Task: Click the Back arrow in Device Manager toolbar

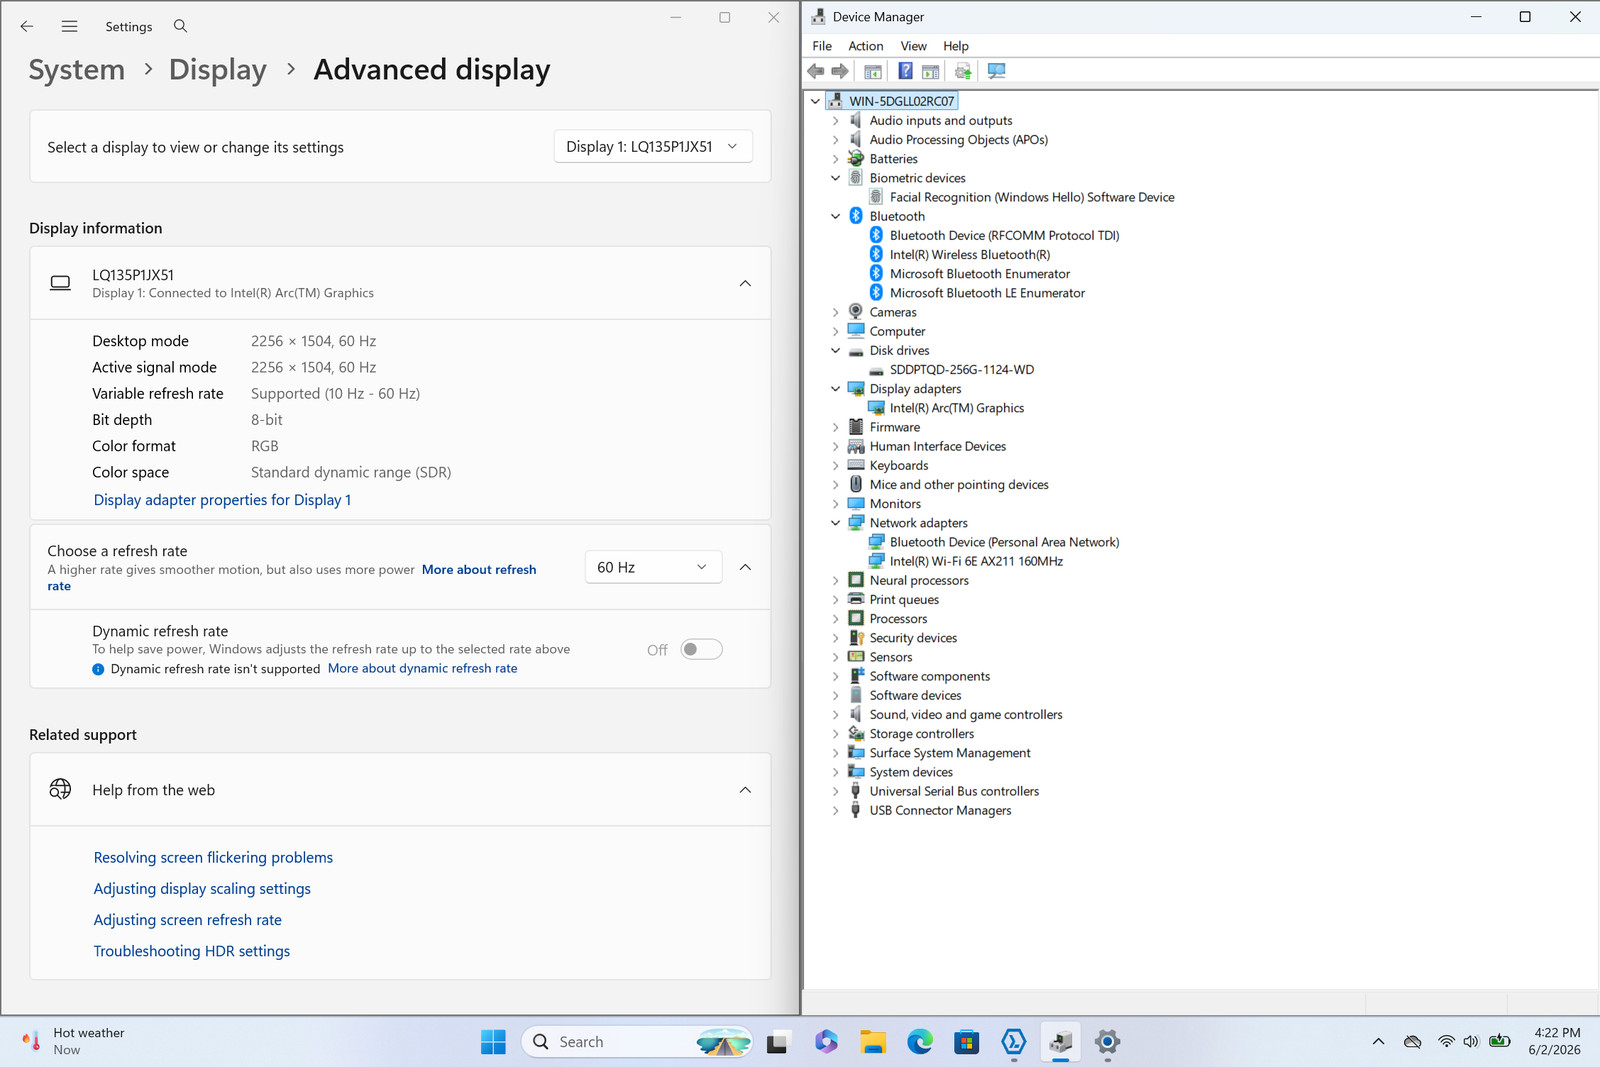Action: [816, 71]
